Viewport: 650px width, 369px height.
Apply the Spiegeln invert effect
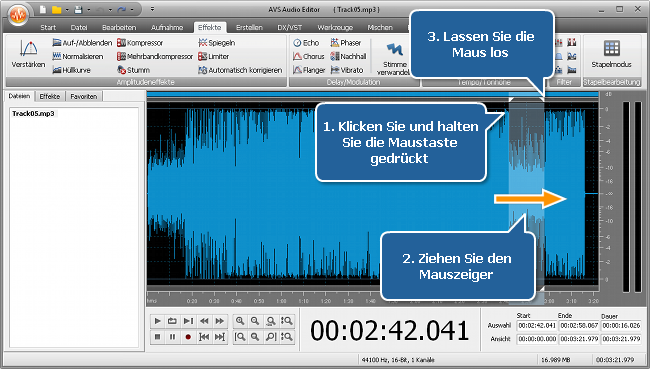[217, 43]
